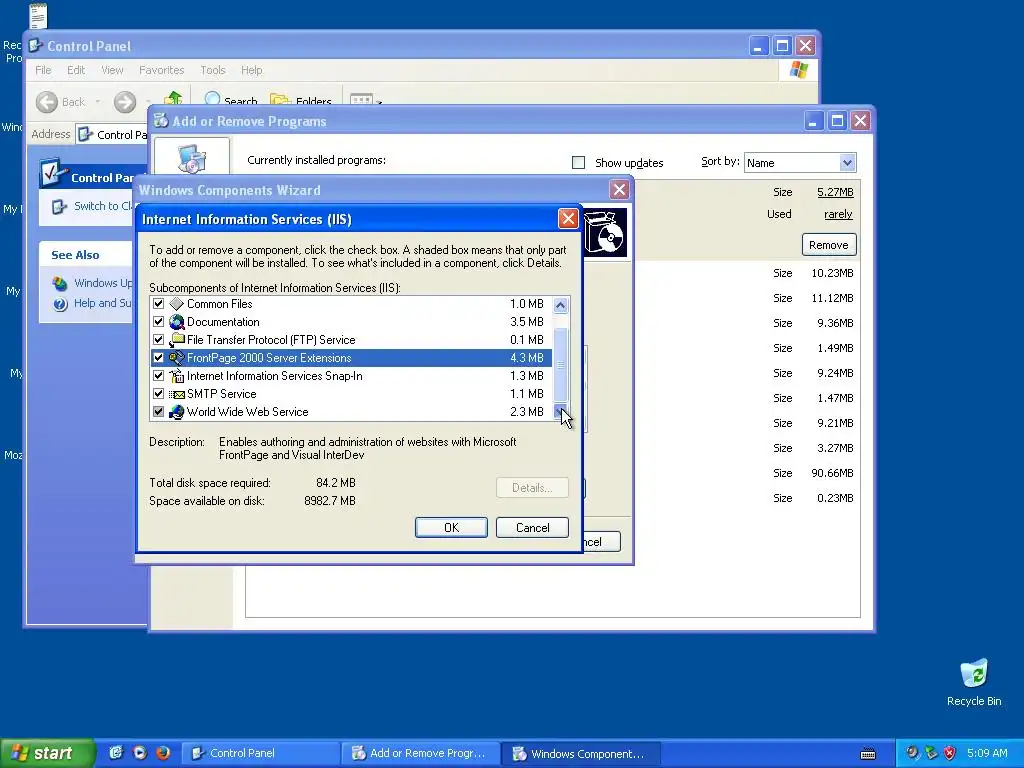Click scroll up arrow in subcomponents list
Image resolution: width=1024 pixels, height=768 pixels.
(560, 305)
